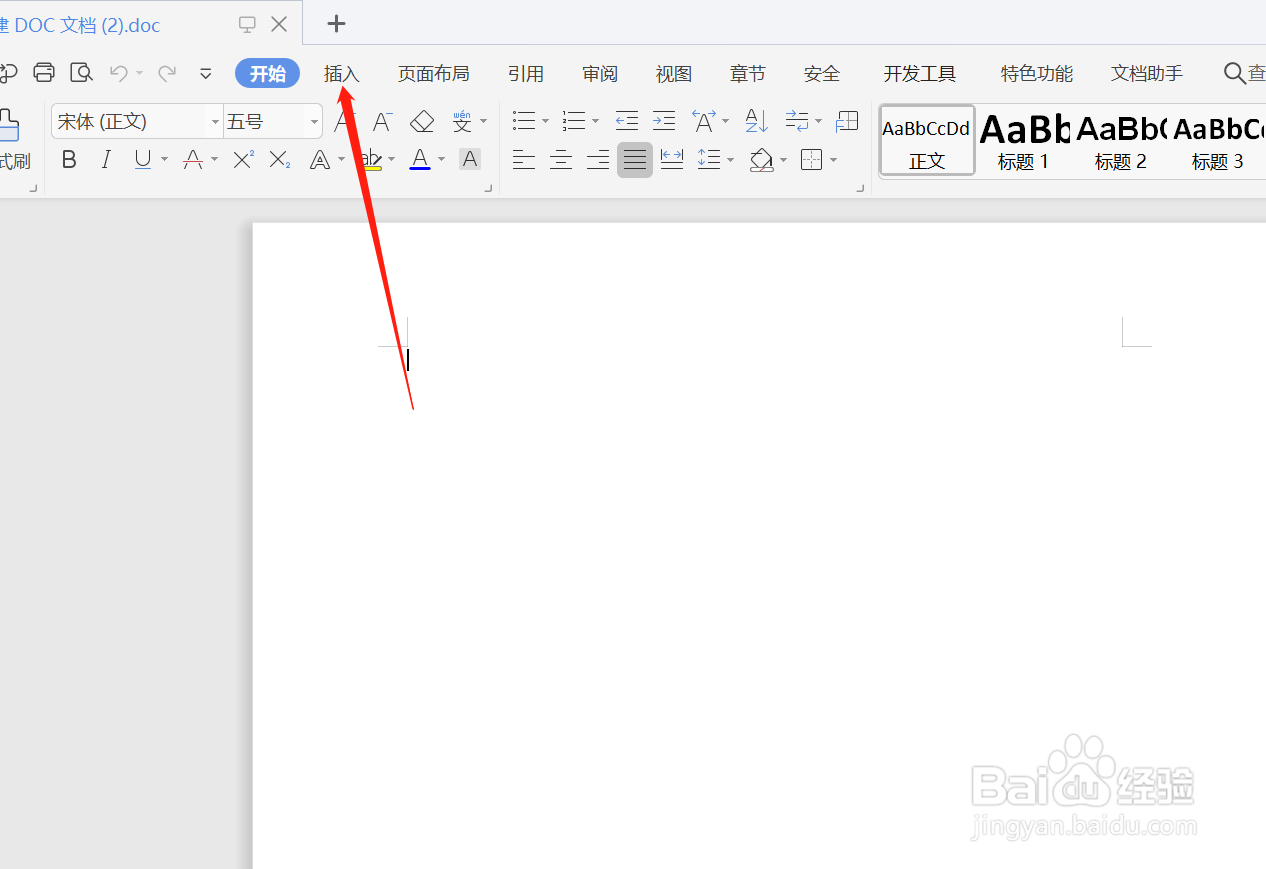Select the 开始 tab

pyautogui.click(x=268, y=74)
